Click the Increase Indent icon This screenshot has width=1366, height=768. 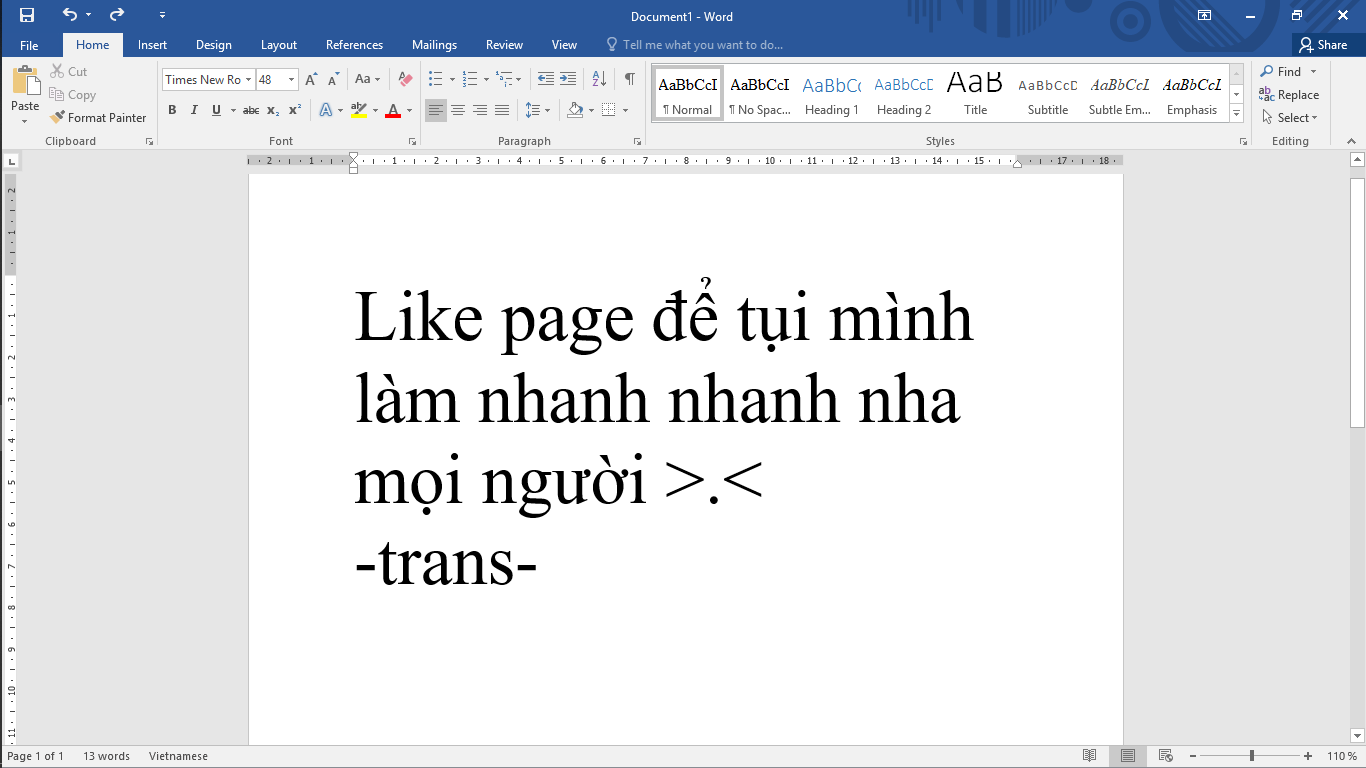(x=568, y=79)
